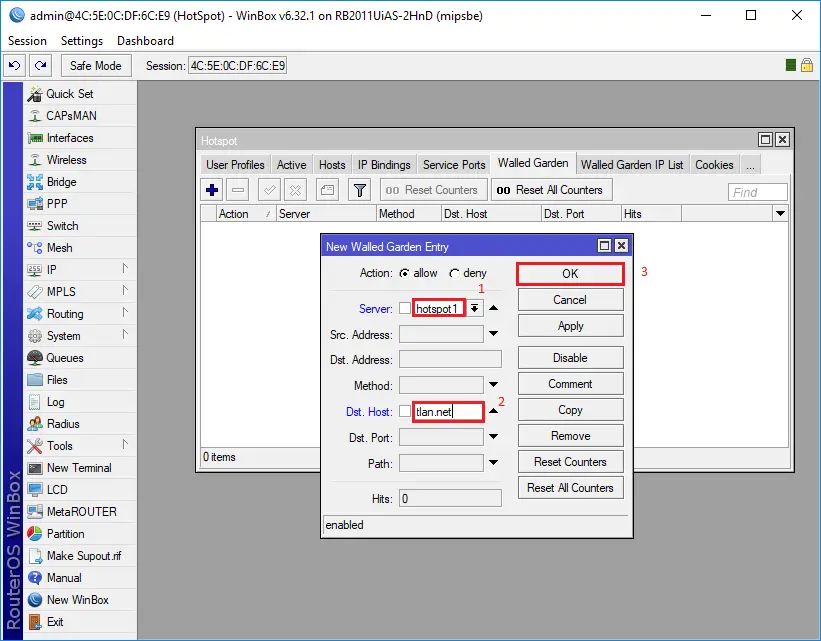The height and width of the screenshot is (641, 821).
Task: Select the allow action radio button
Action: point(404,273)
